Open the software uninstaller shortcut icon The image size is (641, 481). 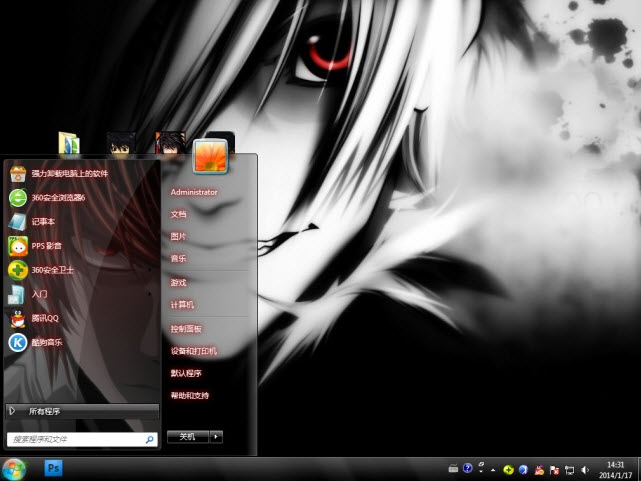(x=18, y=174)
